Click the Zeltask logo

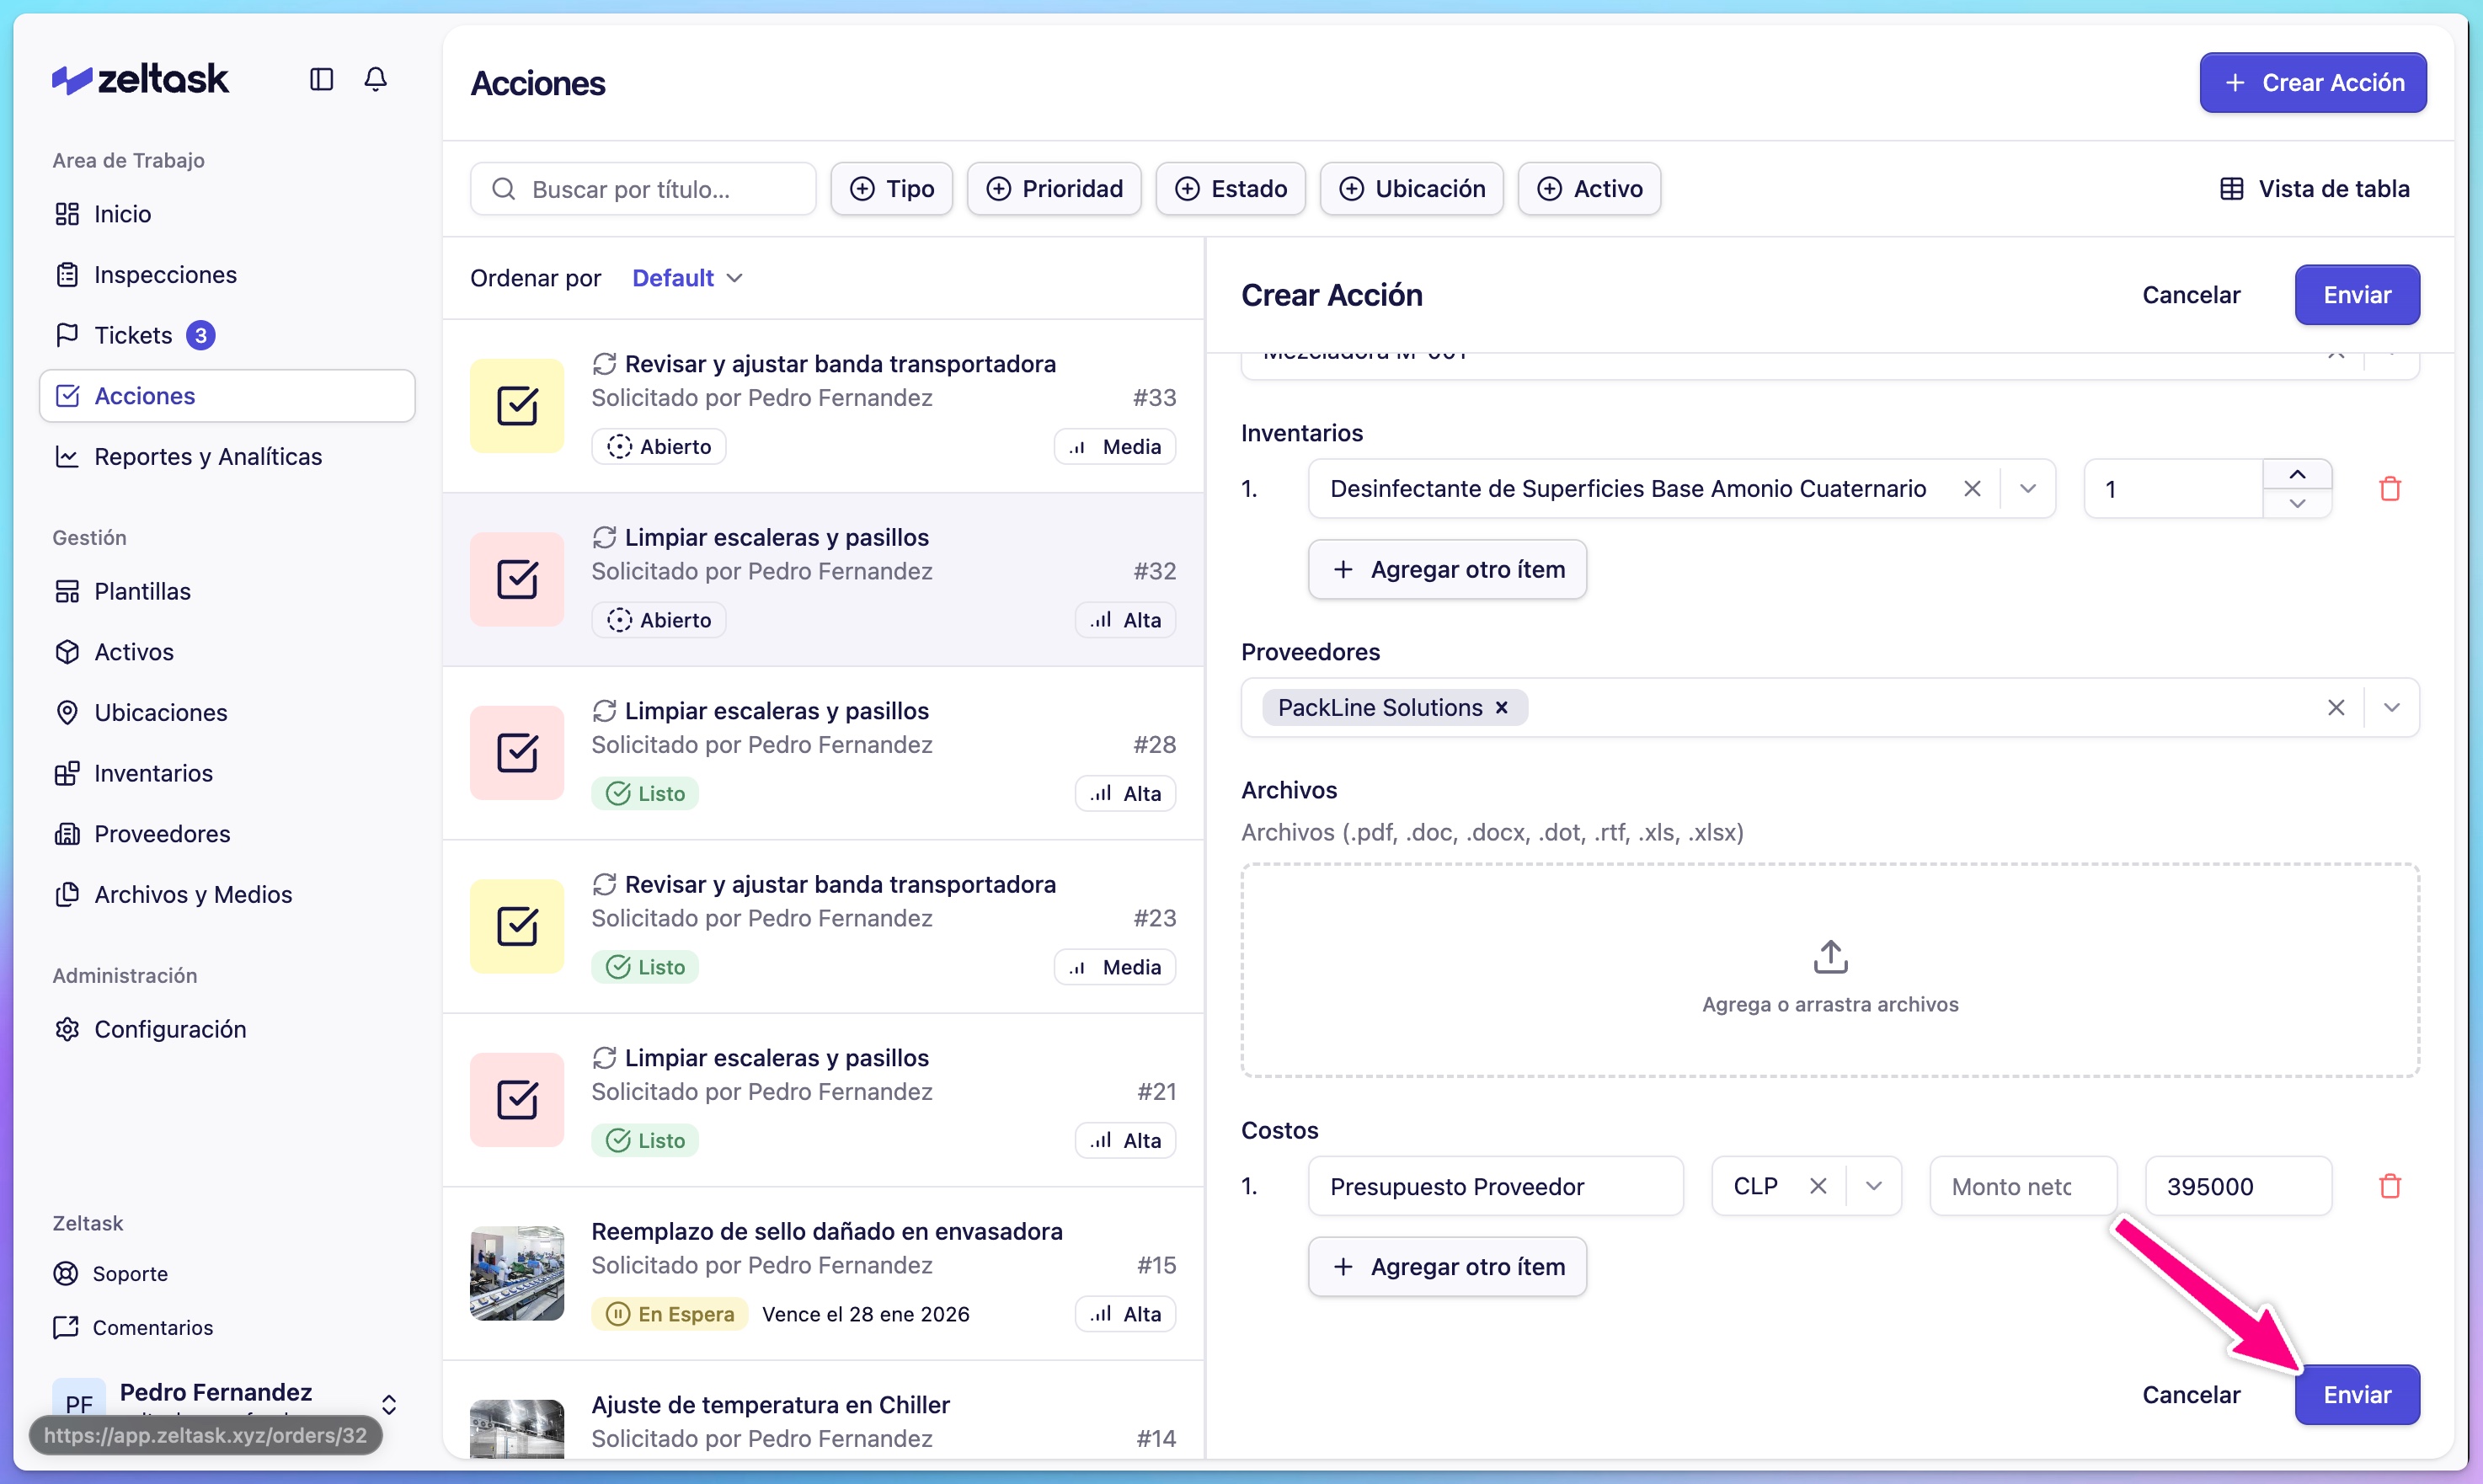[140, 78]
